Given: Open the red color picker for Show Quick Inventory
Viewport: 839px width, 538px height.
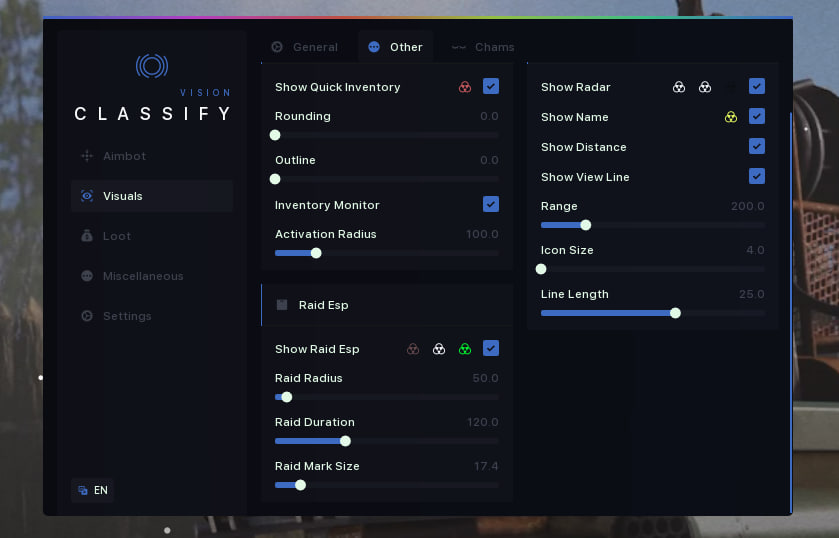Looking at the screenshot, I should (x=465, y=87).
